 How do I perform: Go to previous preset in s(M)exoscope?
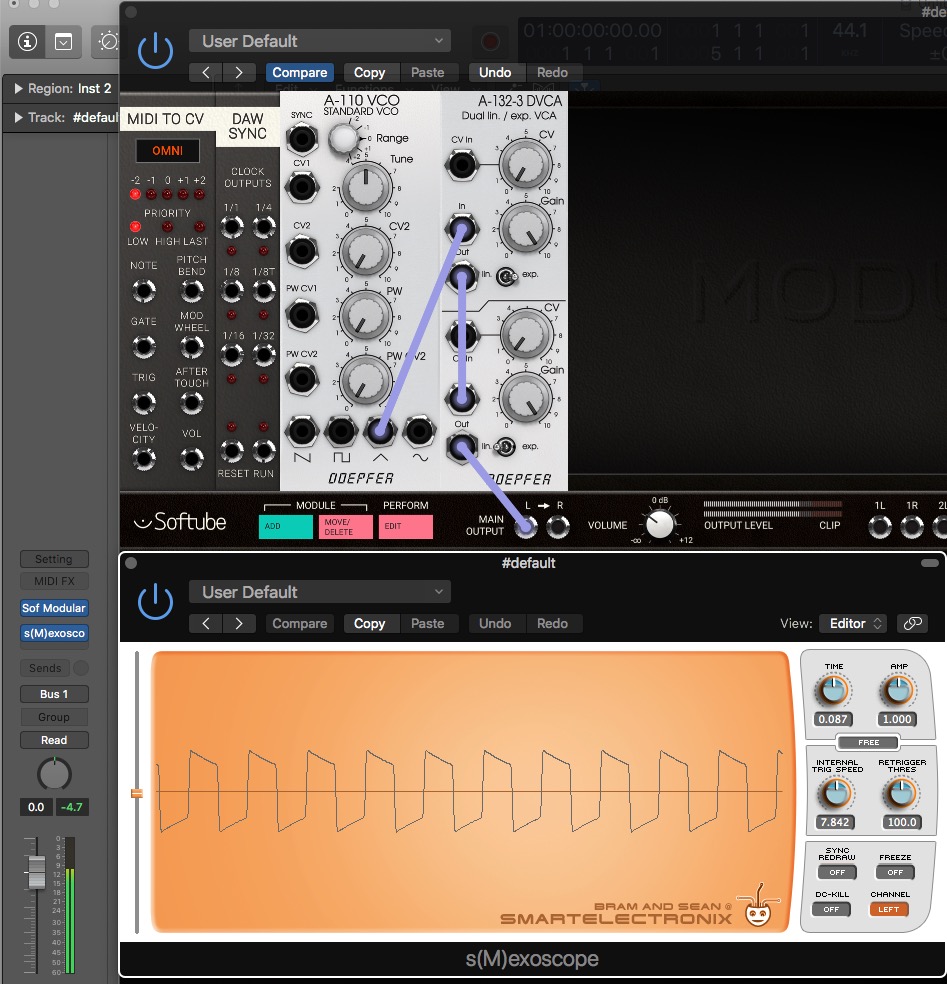pos(206,623)
